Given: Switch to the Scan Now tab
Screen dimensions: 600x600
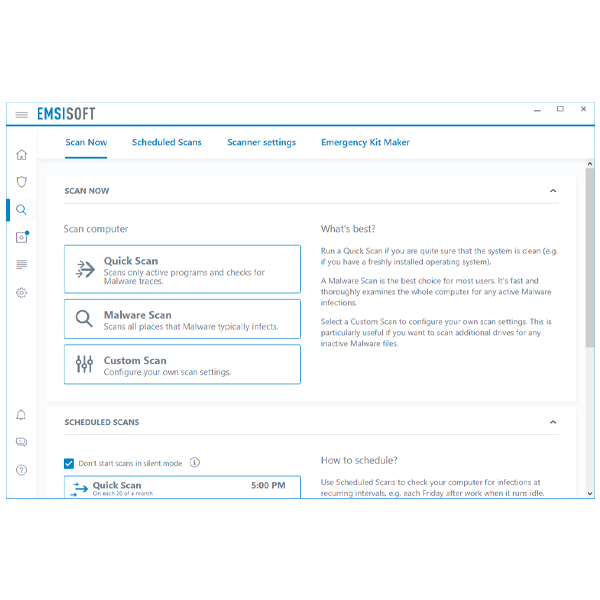Looking at the screenshot, I should click(x=86, y=142).
